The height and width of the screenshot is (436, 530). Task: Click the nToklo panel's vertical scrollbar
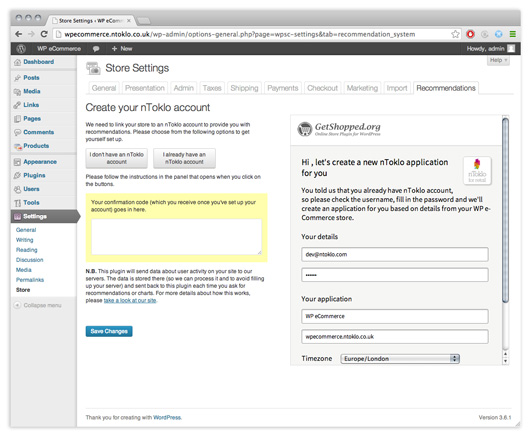click(505, 210)
